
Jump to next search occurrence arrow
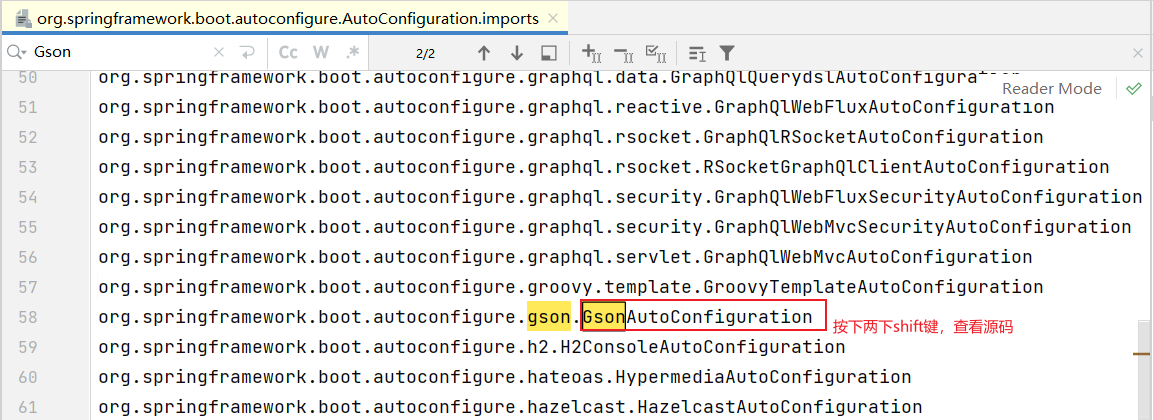[516, 53]
